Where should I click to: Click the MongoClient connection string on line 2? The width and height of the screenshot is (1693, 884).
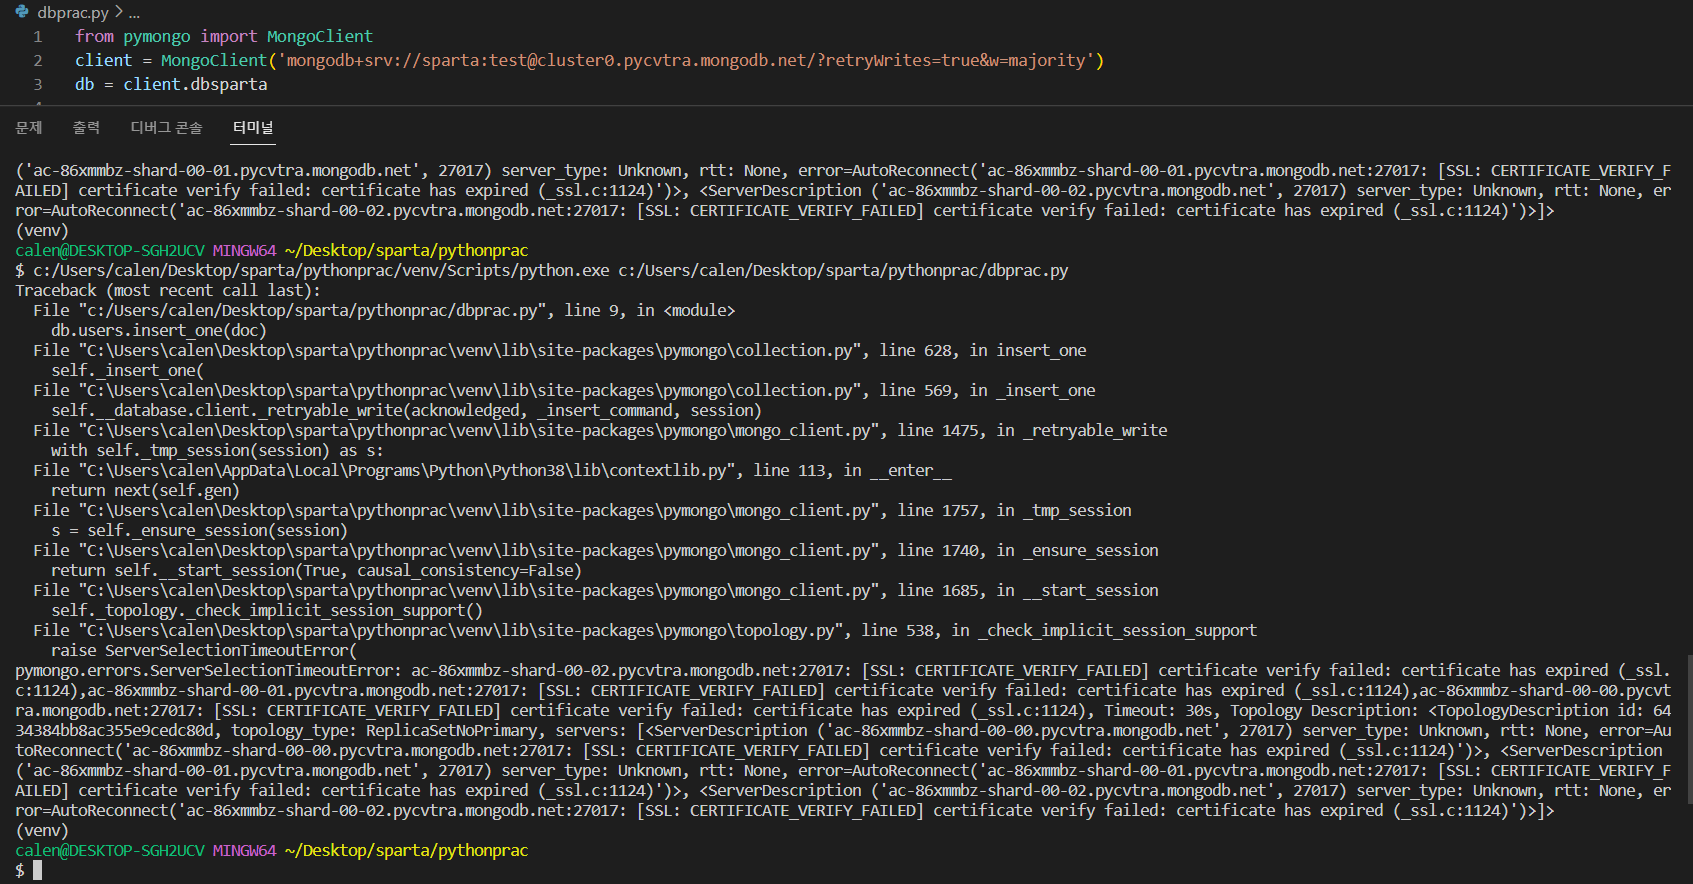pyautogui.click(x=686, y=61)
